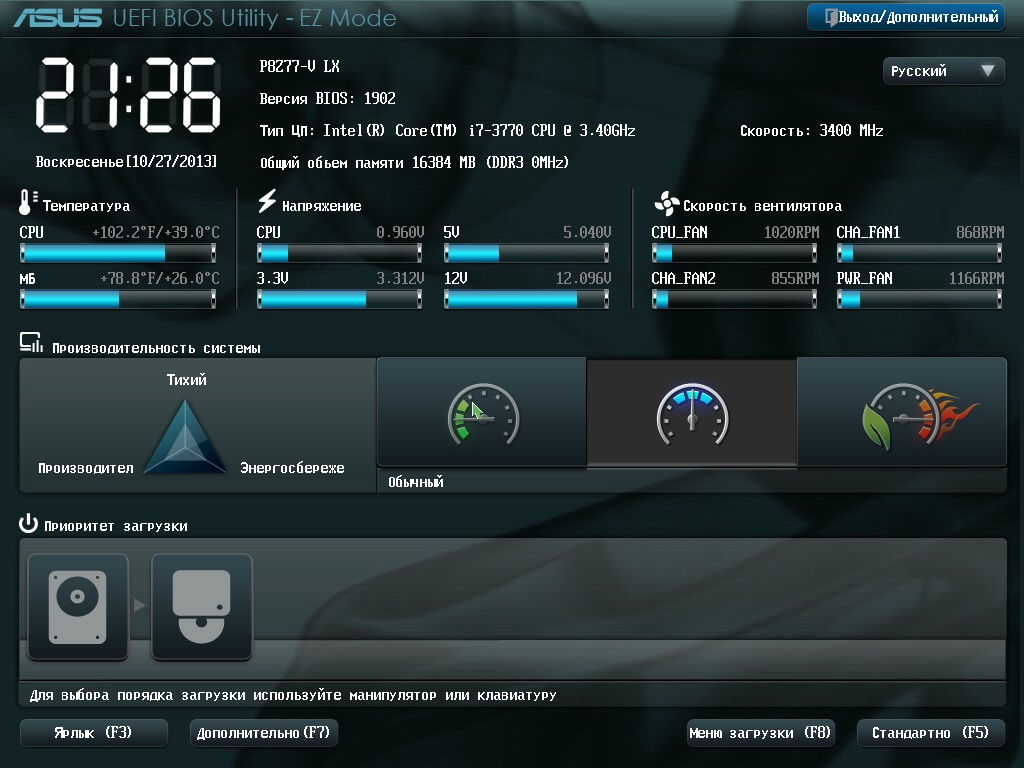Click the lightning bolt Voltage icon

click(x=266, y=201)
